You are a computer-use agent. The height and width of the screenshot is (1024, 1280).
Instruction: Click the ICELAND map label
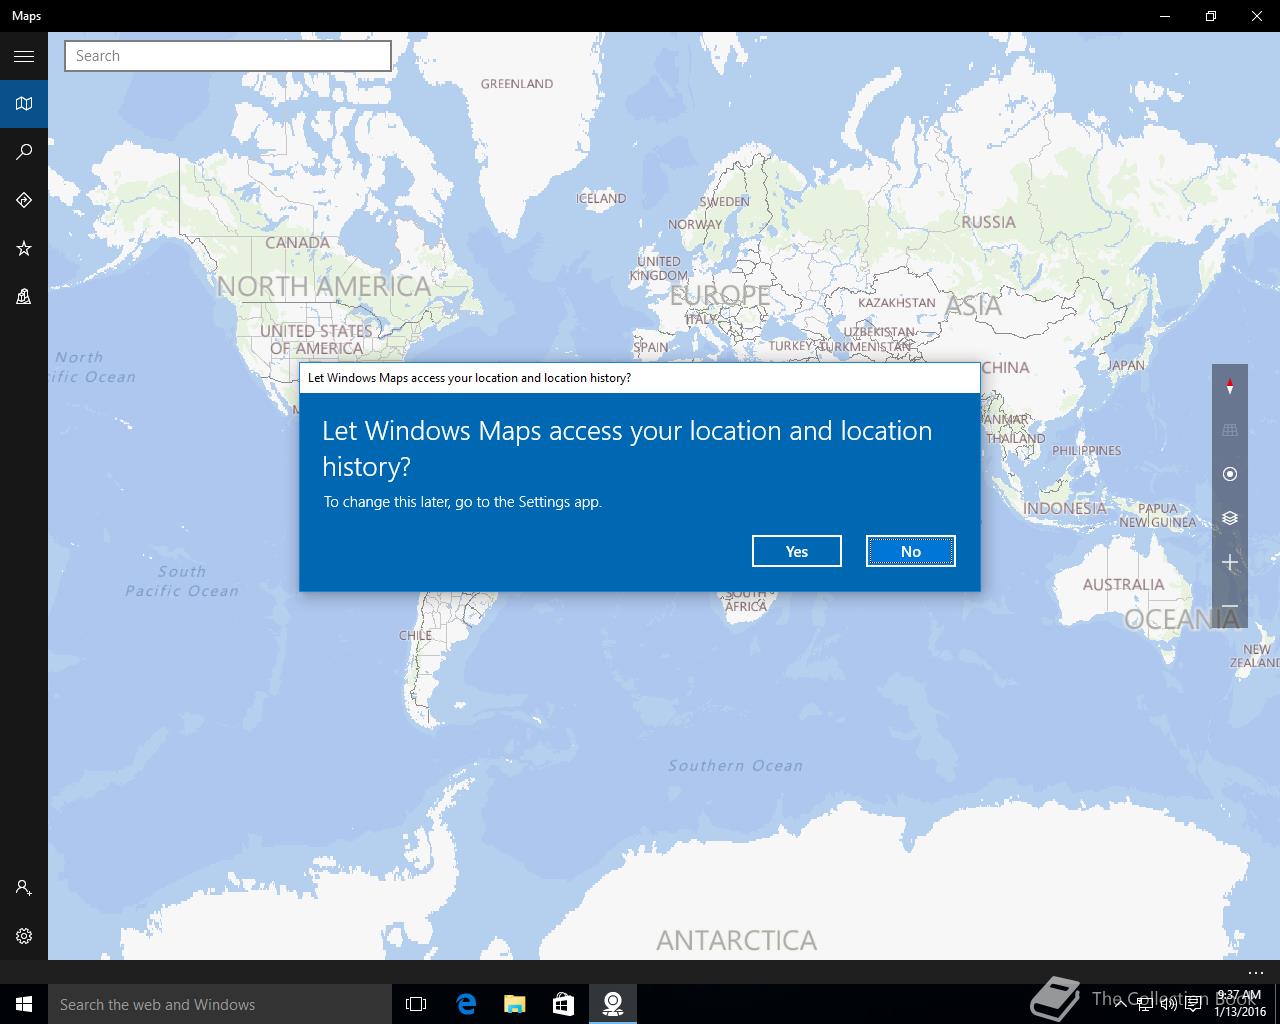(601, 198)
